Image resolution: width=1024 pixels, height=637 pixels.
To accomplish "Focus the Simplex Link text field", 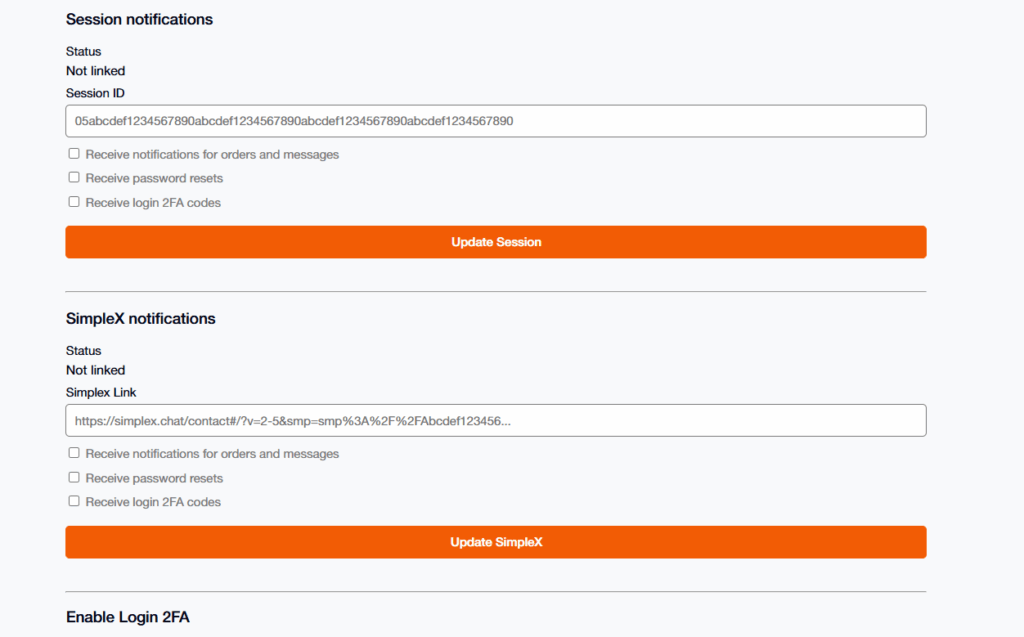I will pos(495,421).
